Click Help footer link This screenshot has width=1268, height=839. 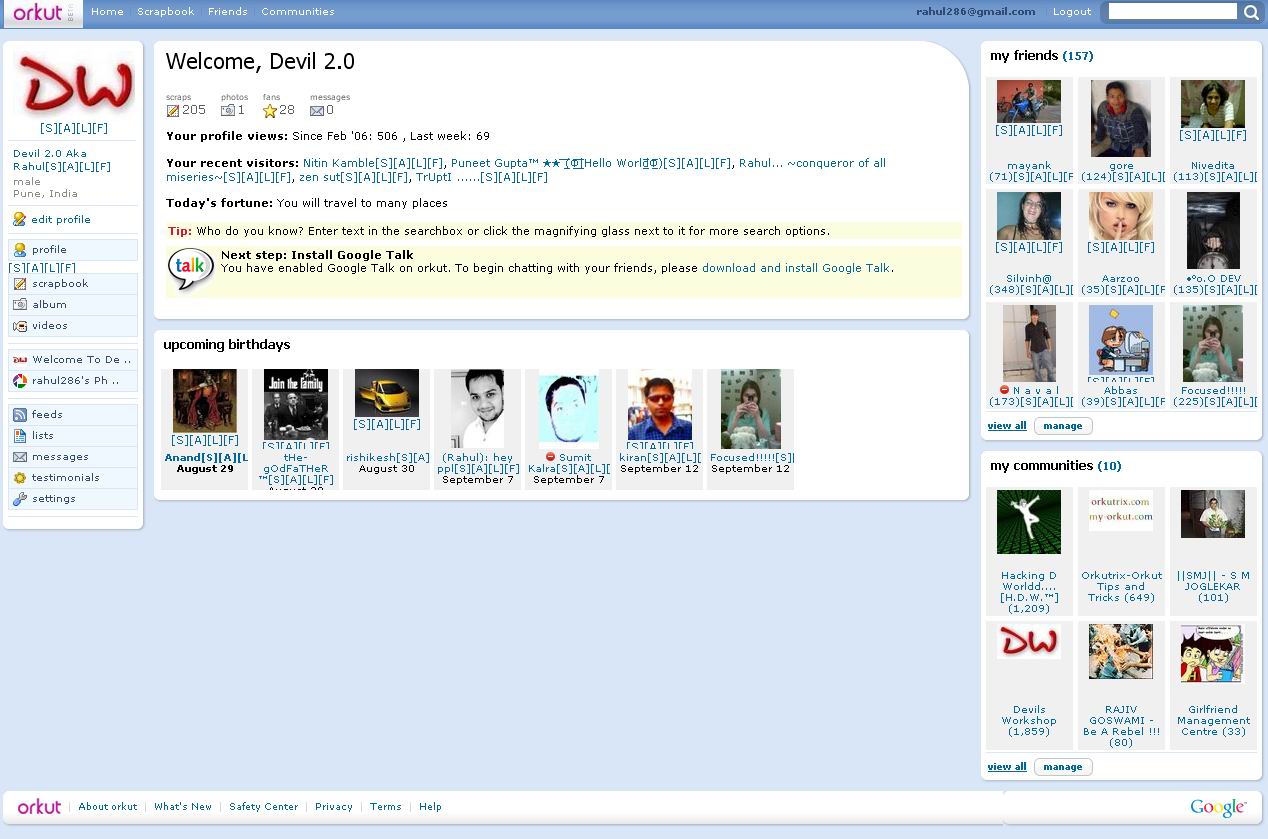430,807
